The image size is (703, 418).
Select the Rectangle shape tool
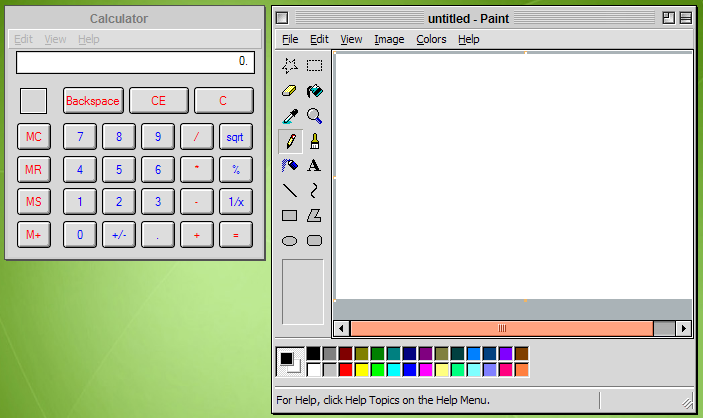[290, 216]
